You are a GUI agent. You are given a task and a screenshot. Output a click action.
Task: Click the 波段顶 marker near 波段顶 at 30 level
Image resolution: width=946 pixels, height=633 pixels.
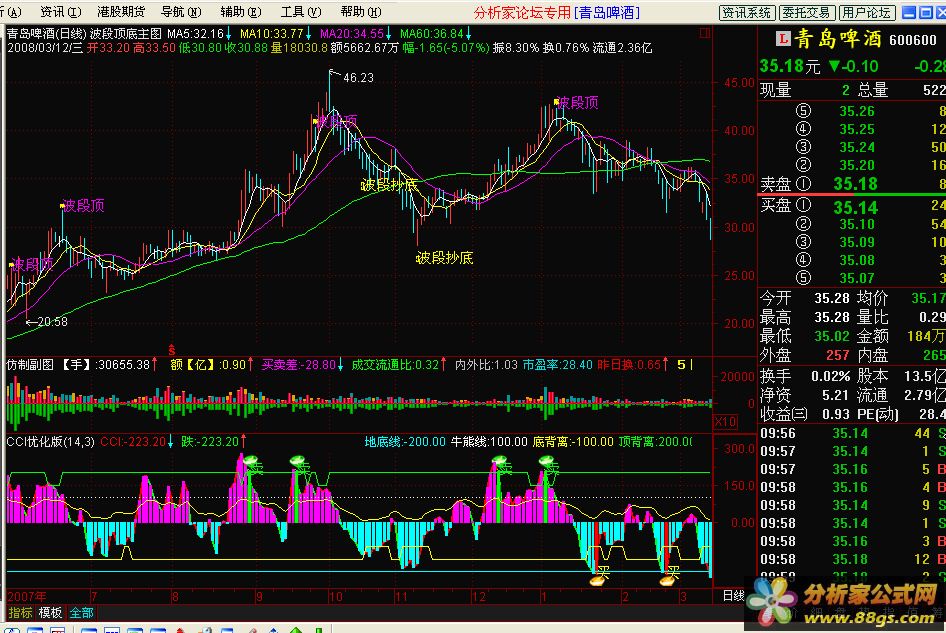pos(82,206)
